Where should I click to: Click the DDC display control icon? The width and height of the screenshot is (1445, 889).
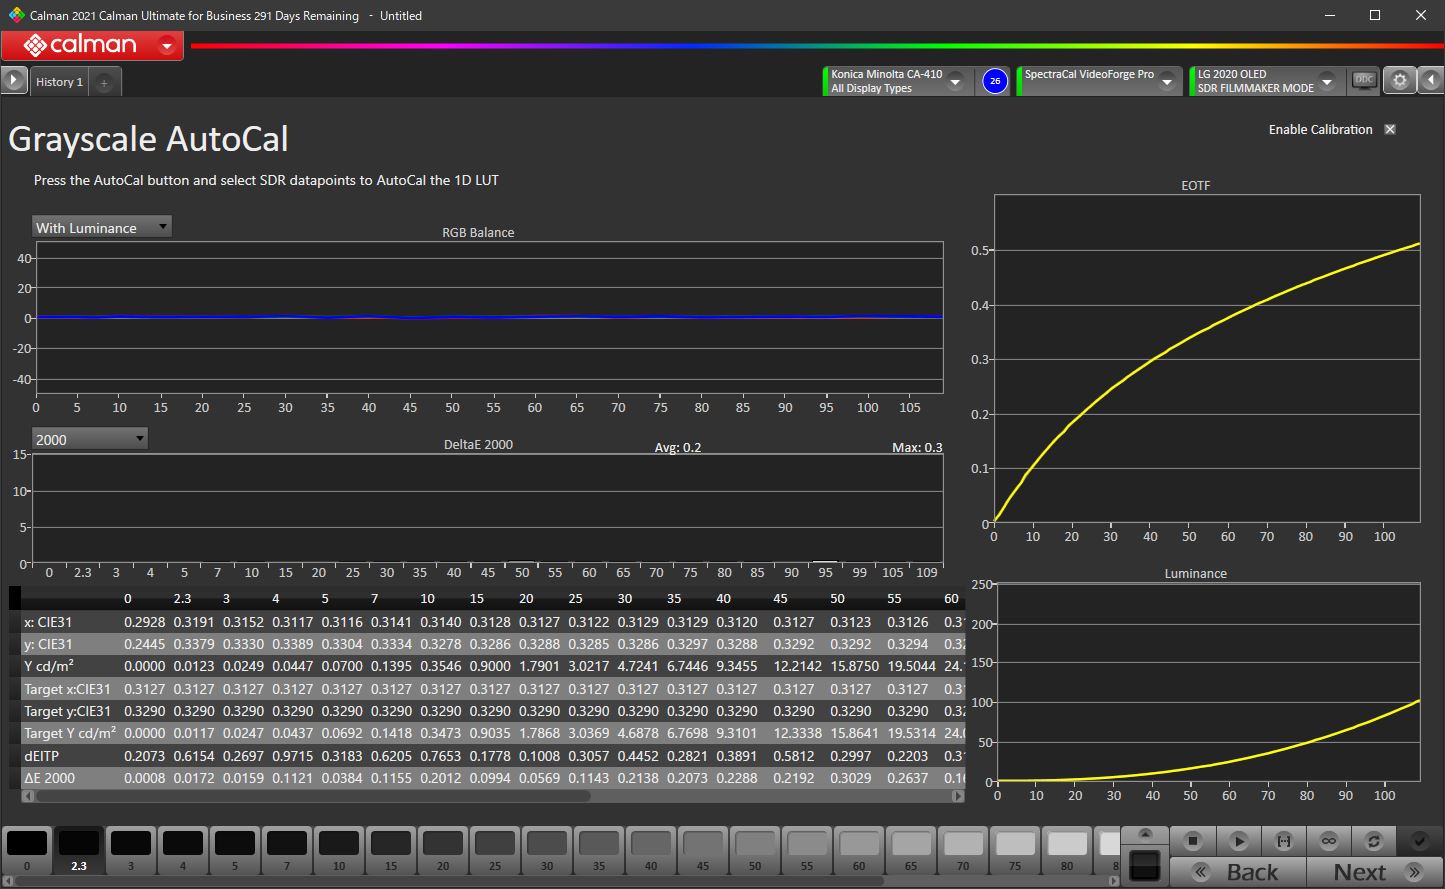pyautogui.click(x=1364, y=81)
